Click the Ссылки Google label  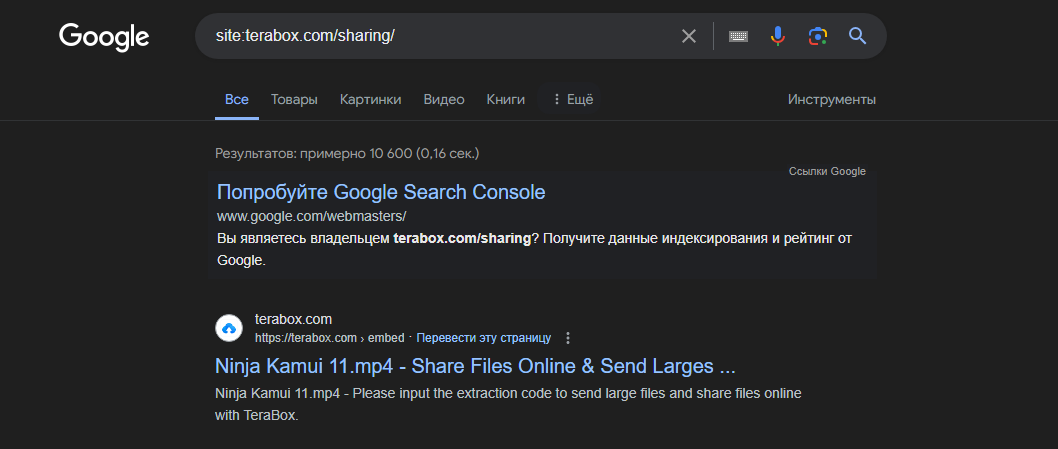pos(827,171)
